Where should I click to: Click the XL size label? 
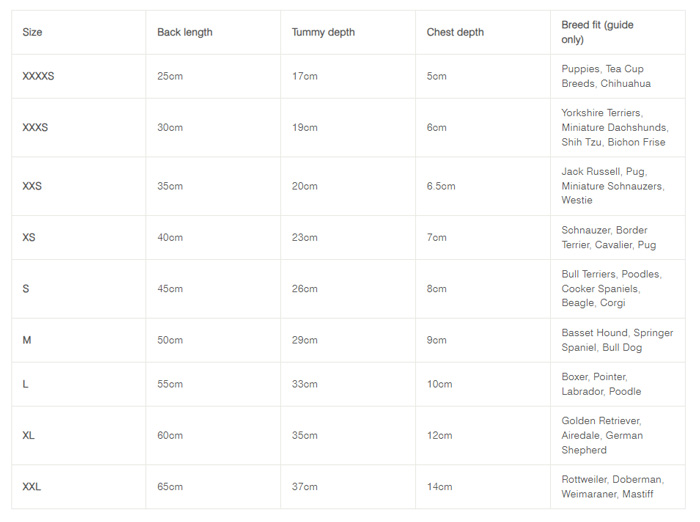coord(29,435)
